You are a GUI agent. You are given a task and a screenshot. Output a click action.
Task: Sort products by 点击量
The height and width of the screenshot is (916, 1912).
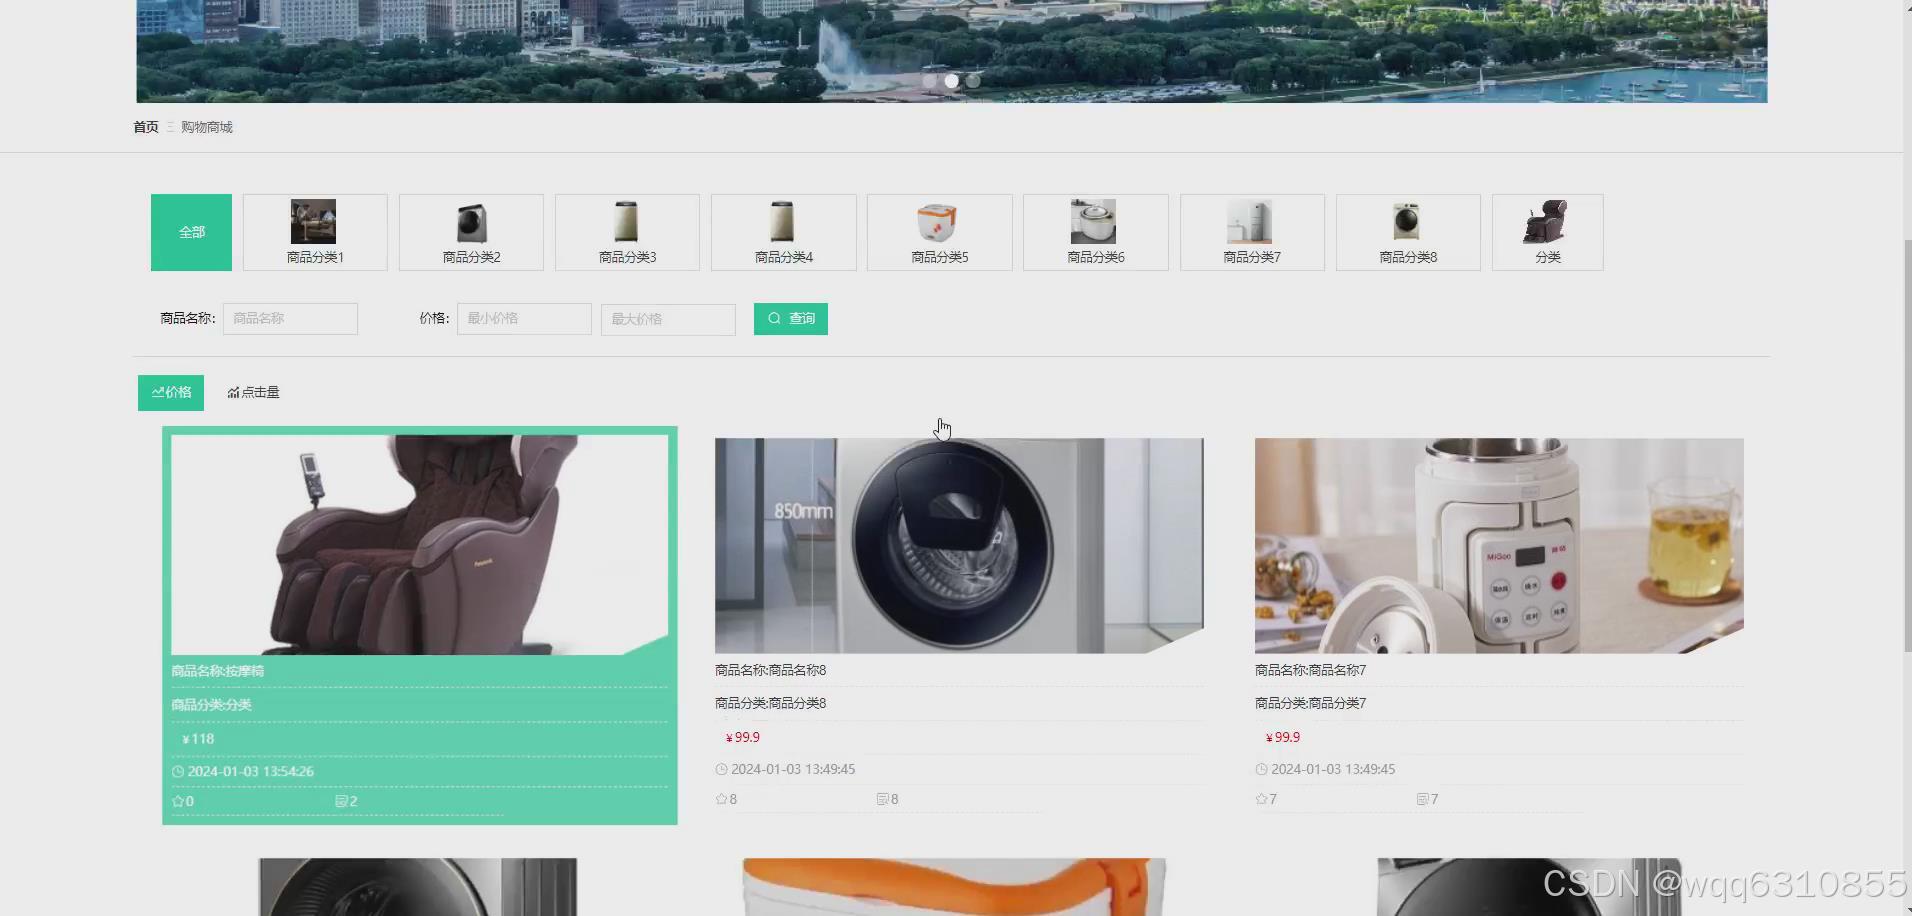coord(253,393)
